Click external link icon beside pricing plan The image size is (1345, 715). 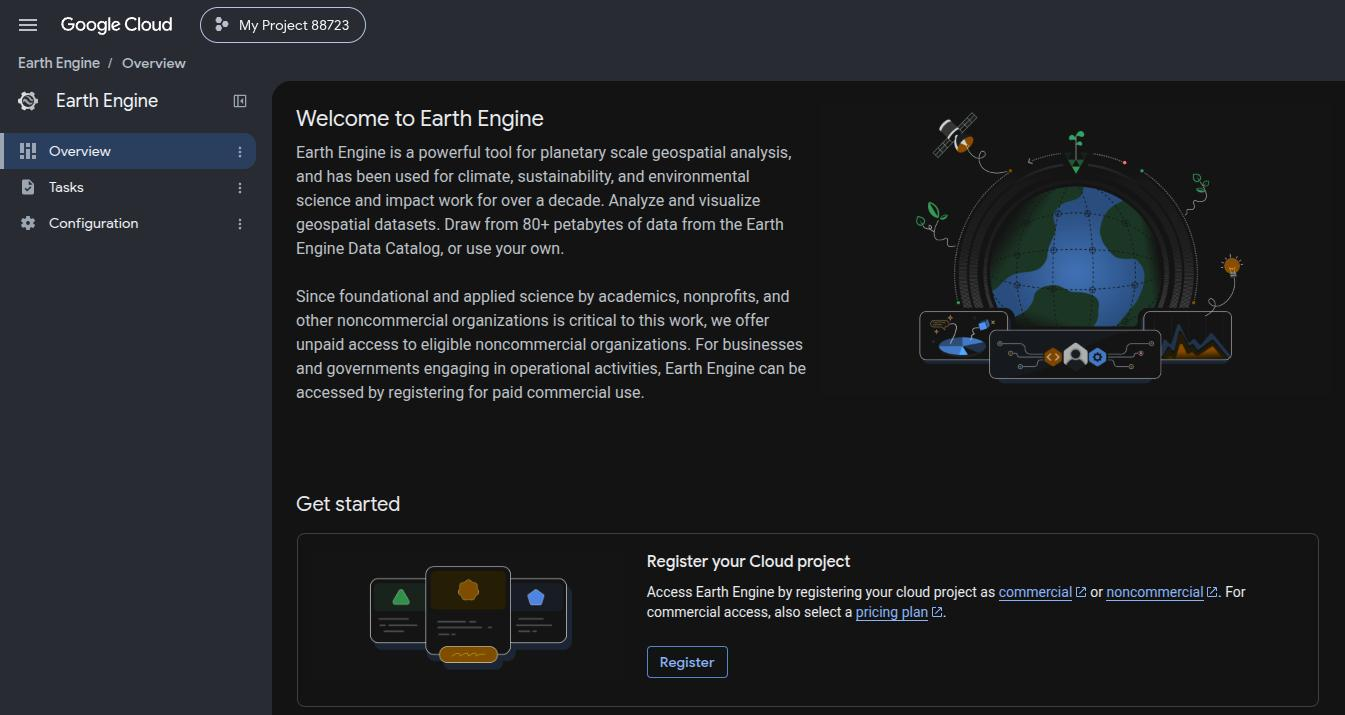tap(937, 612)
